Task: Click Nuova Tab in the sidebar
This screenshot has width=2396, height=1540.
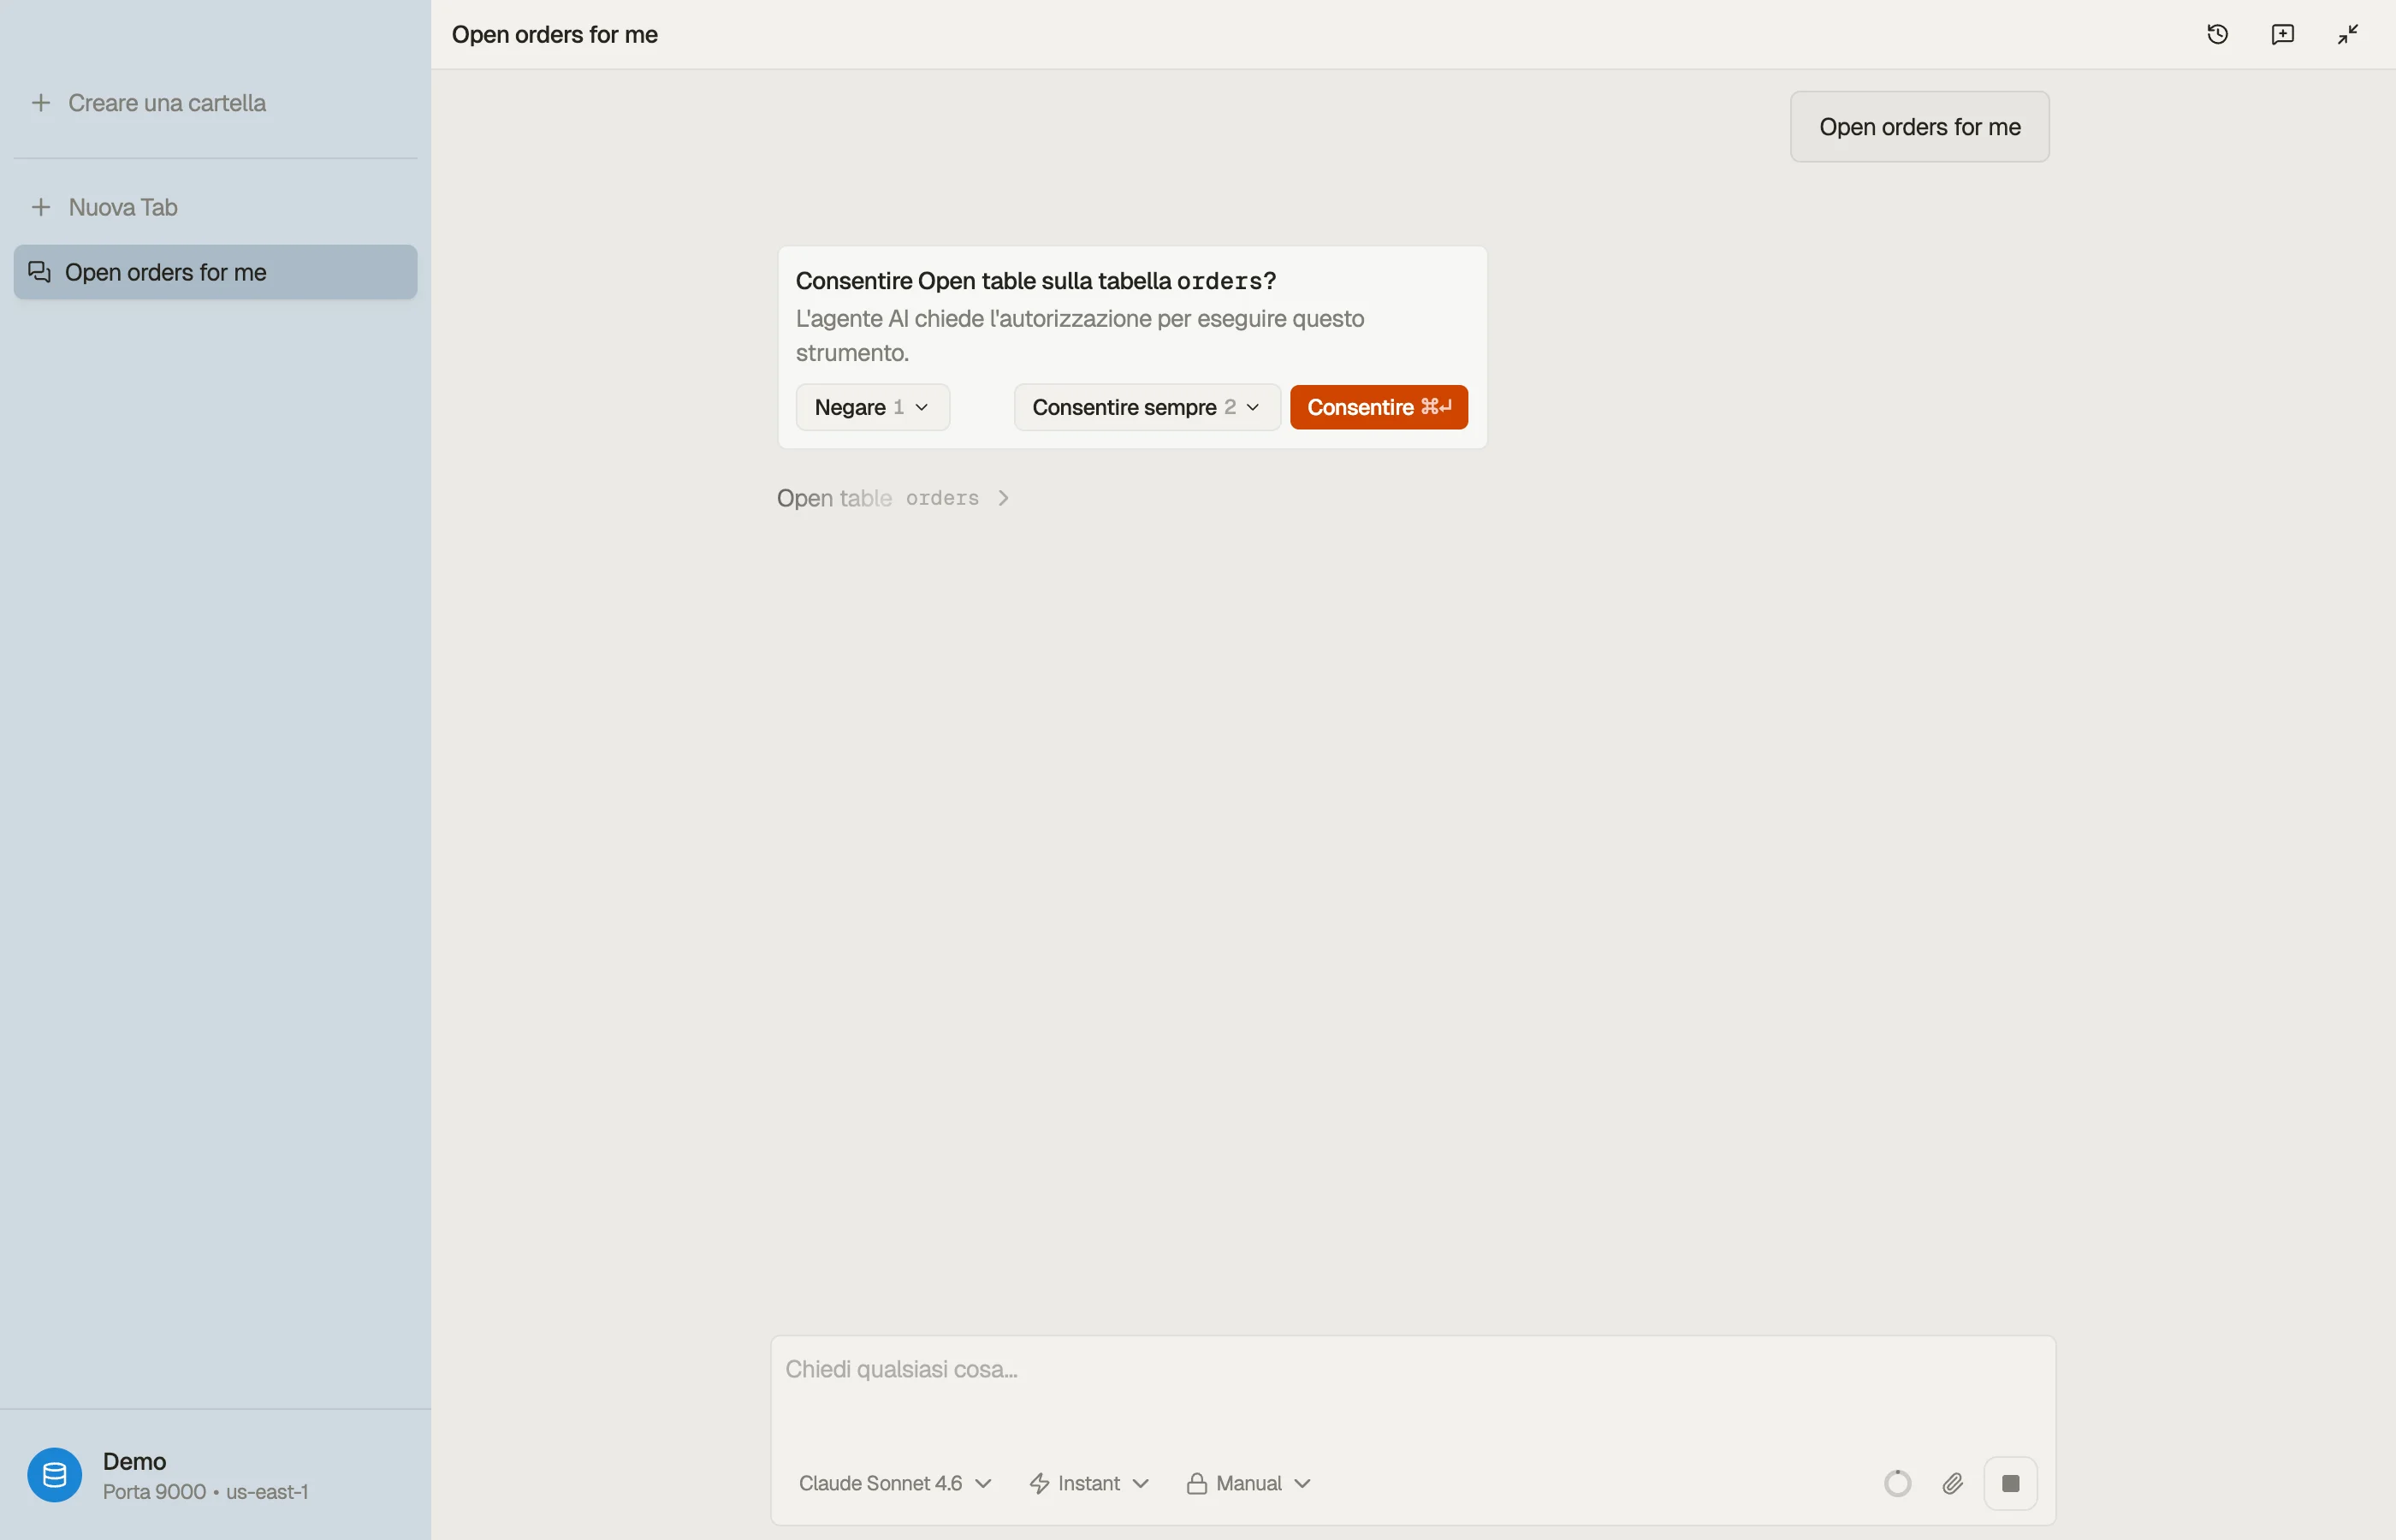Action: [123, 207]
